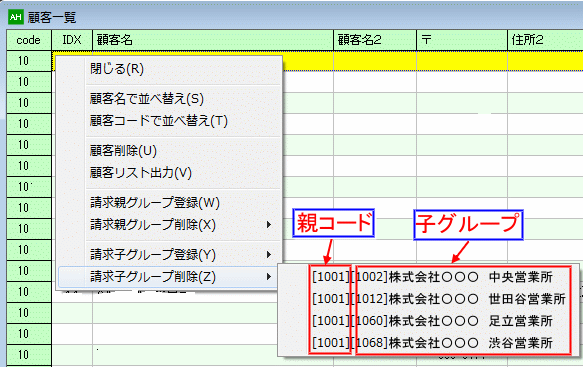This screenshot has width=583, height=367.
Task: Choose 顧客リスト出力(V) menu entry
Action: click(x=169, y=173)
